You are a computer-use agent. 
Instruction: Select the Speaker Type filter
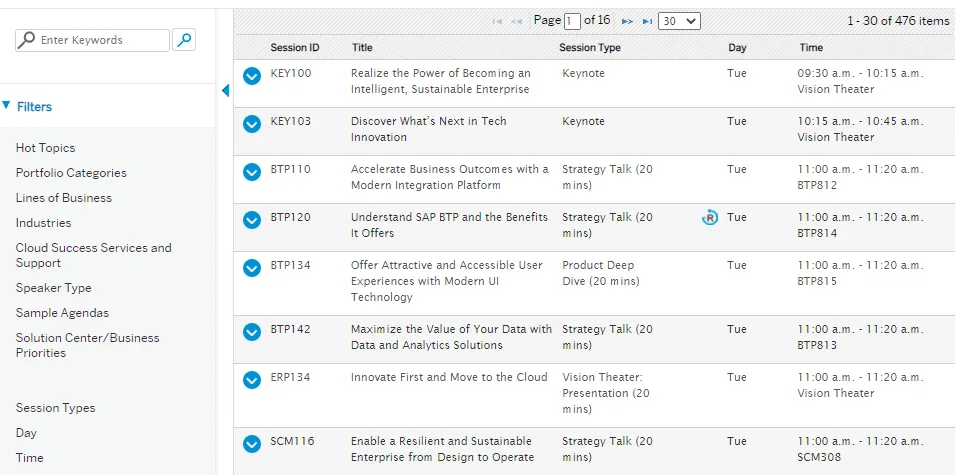53,288
